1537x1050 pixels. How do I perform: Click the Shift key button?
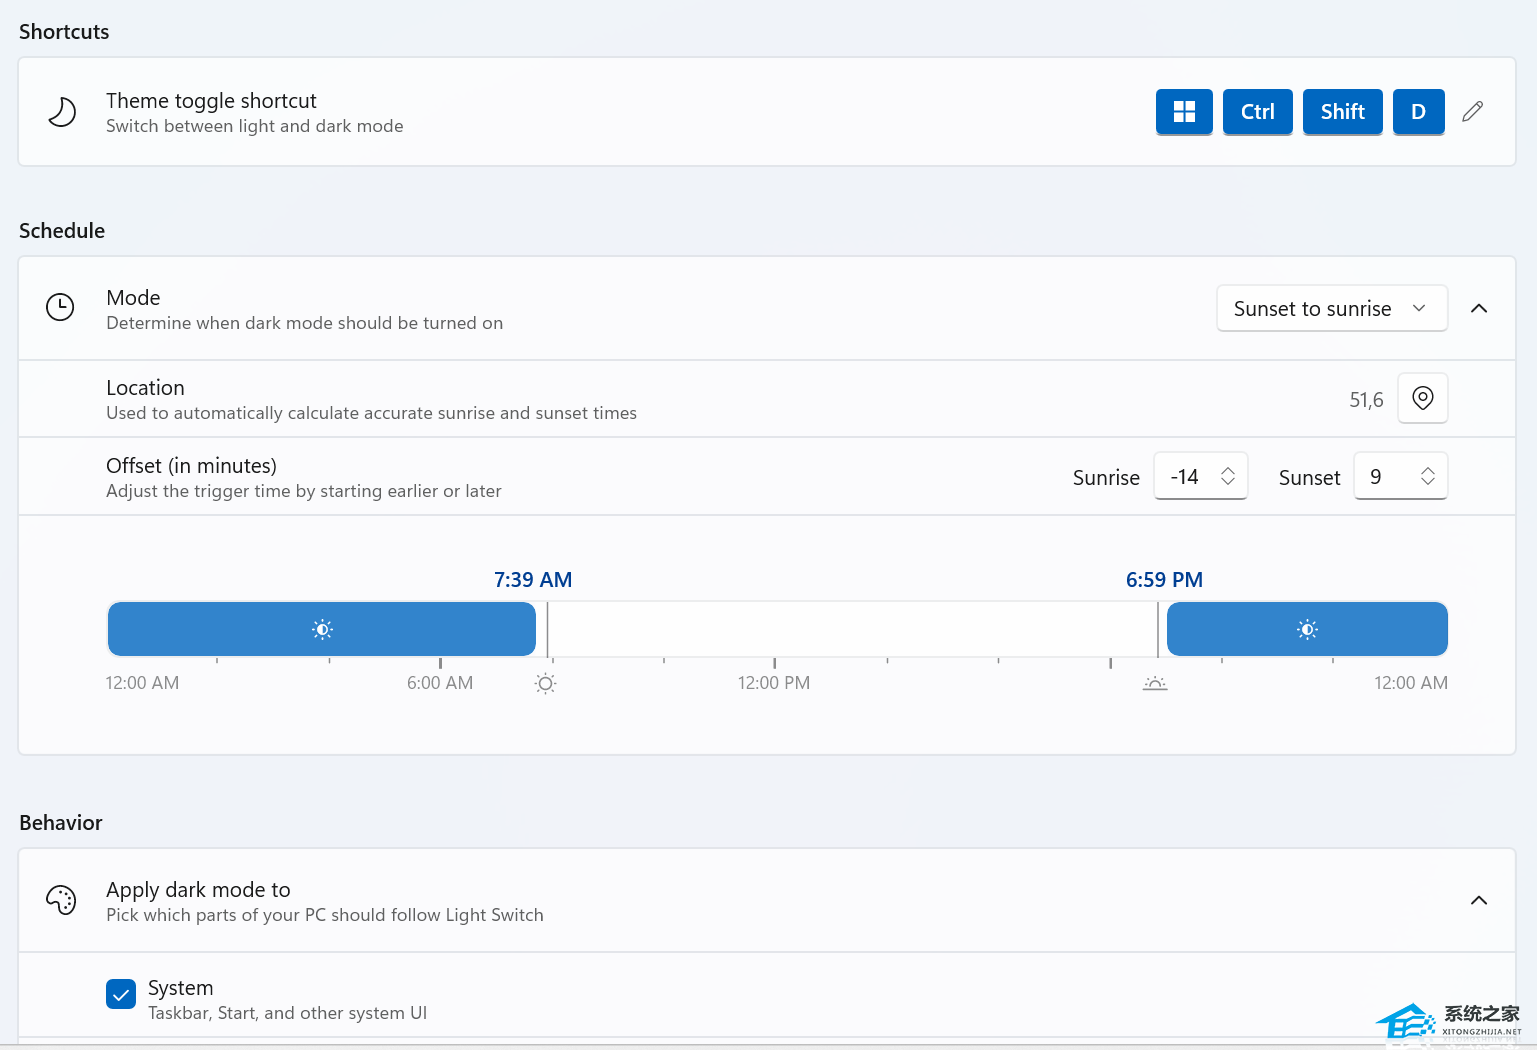(1342, 112)
